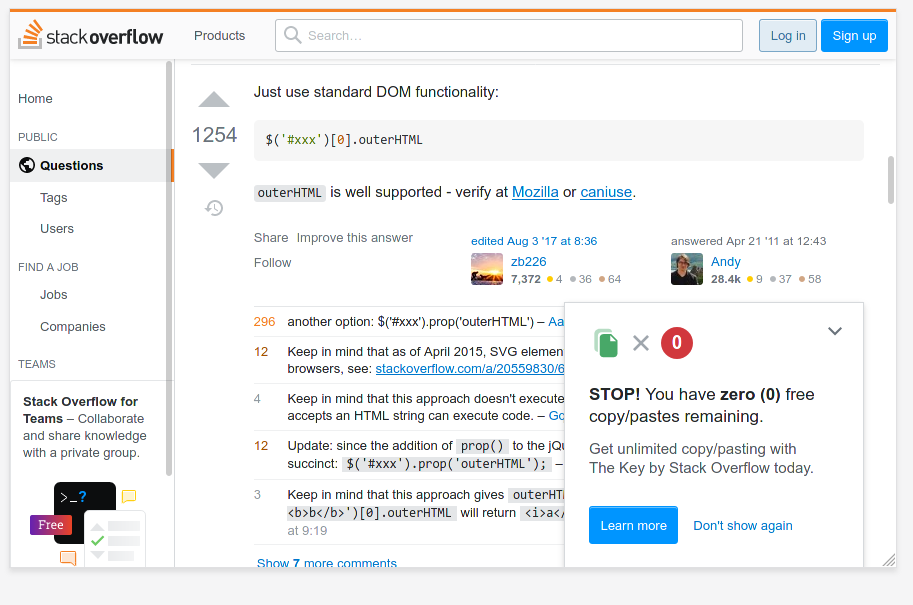Click the yellow speech bubble icon in Teams promo
The height and width of the screenshot is (605, 913).
pyautogui.click(x=129, y=496)
